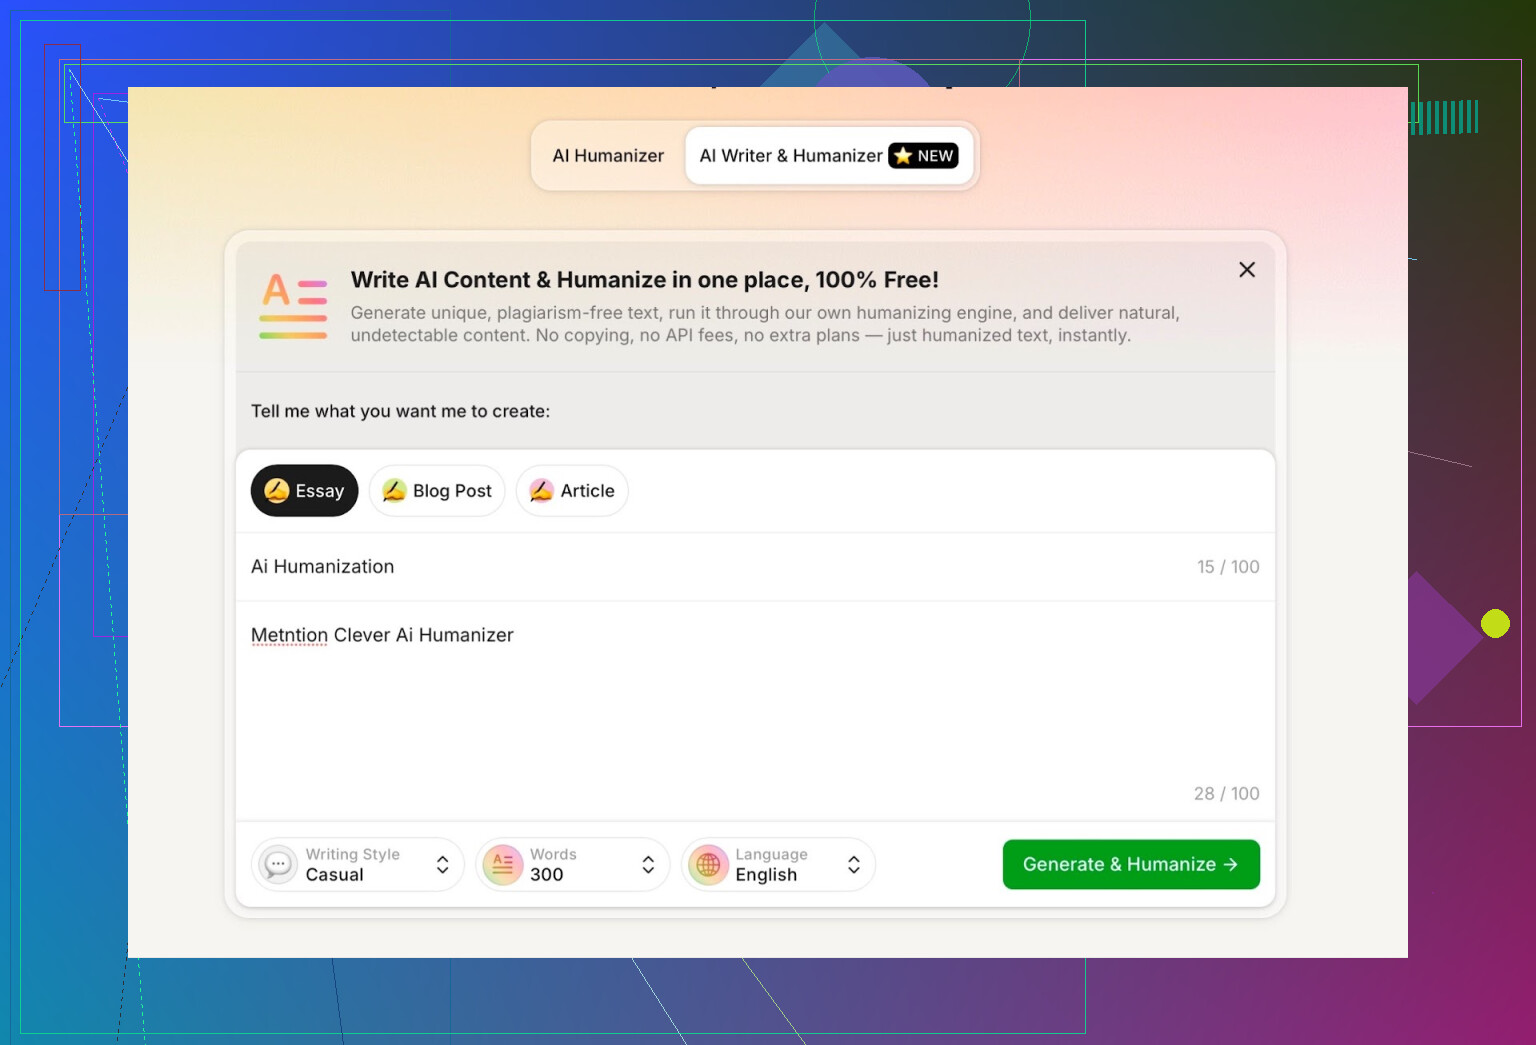Select the Blog Post content type
This screenshot has height=1045, width=1536.
click(x=437, y=491)
